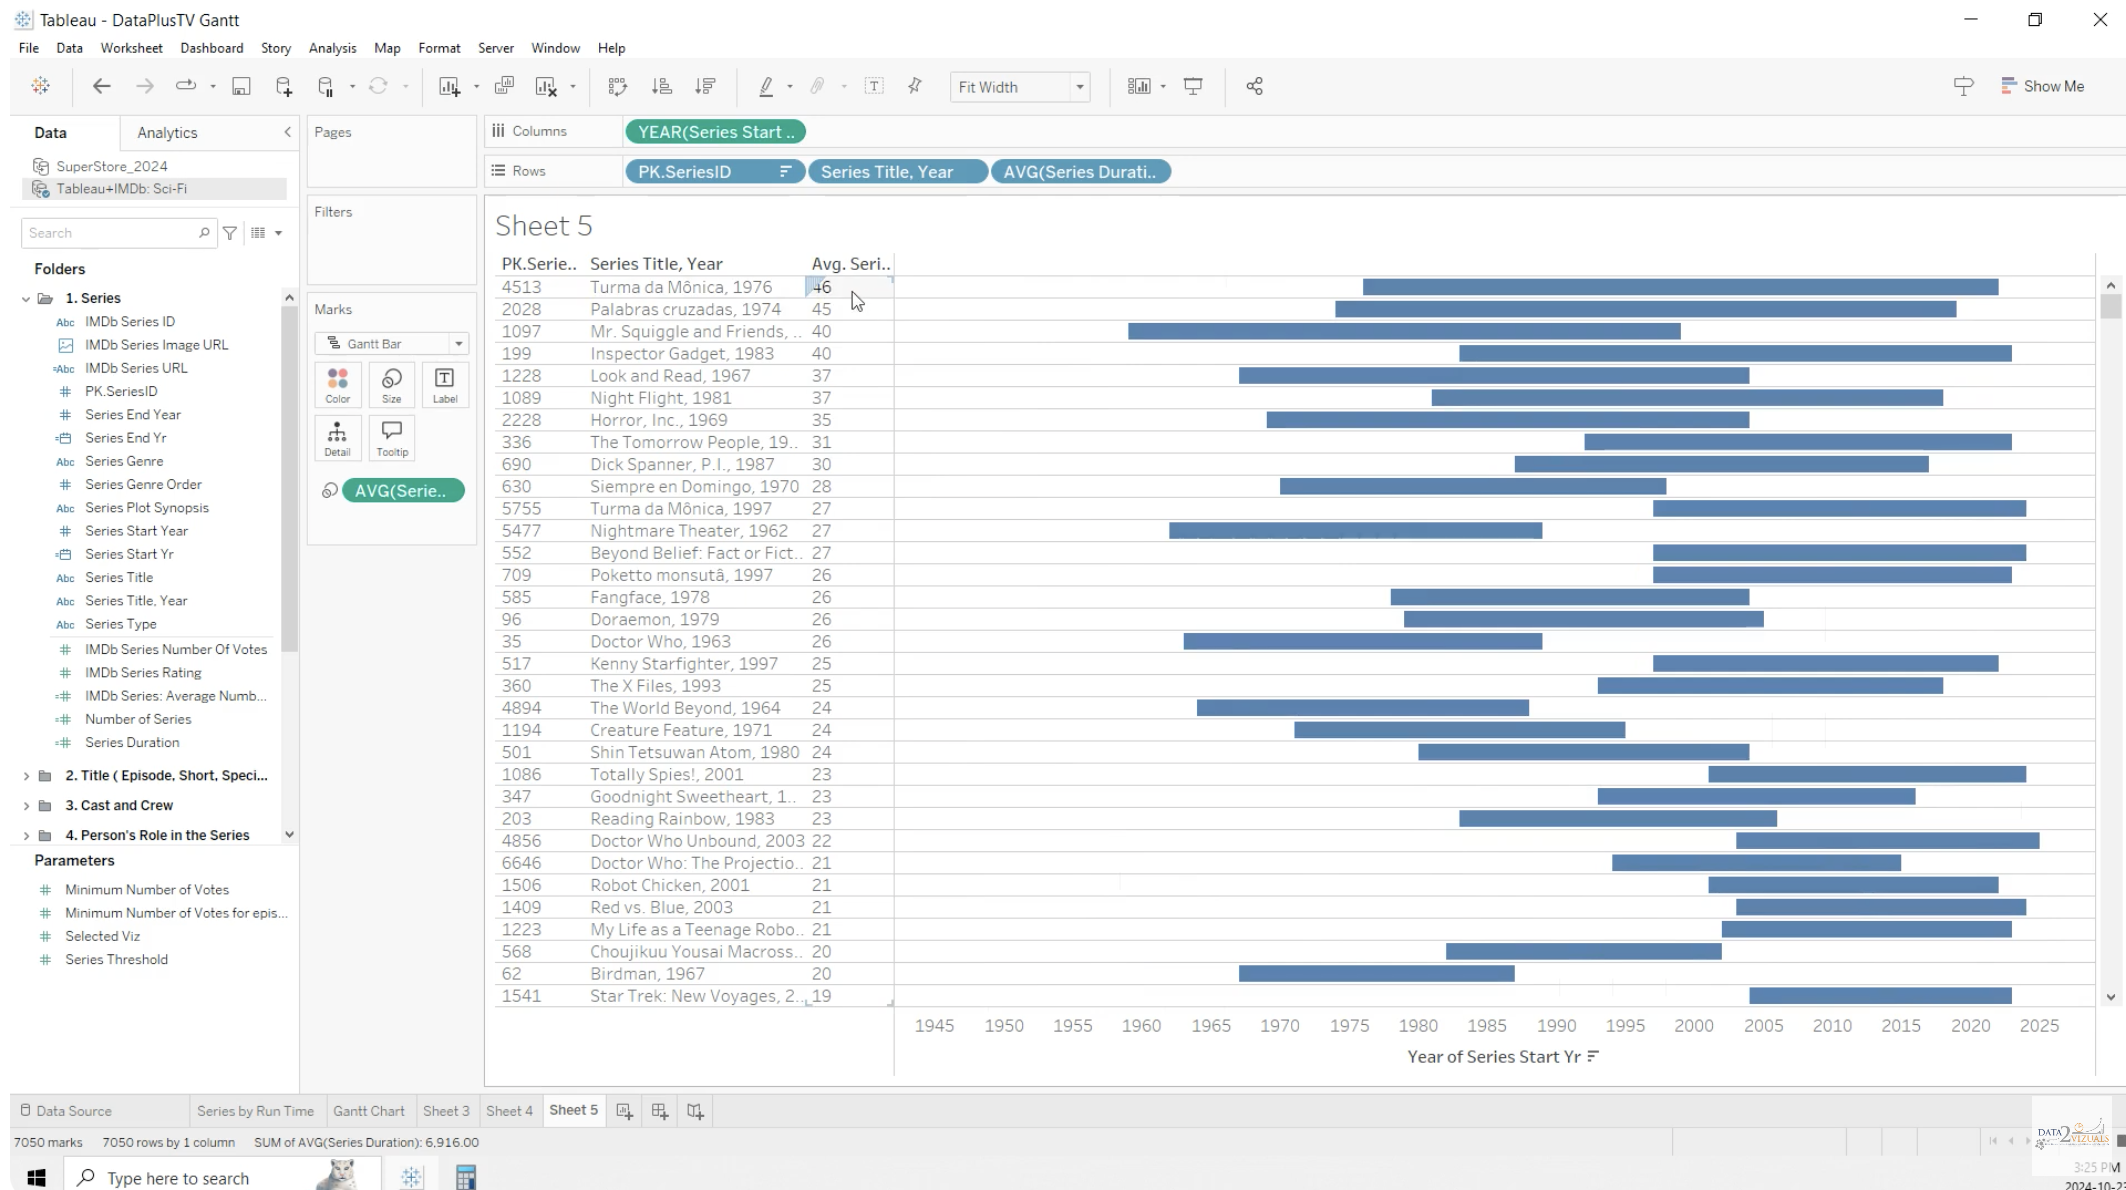2126x1190 pixels.
Task: Click the Swap Rows and Columns icon
Action: click(617, 87)
